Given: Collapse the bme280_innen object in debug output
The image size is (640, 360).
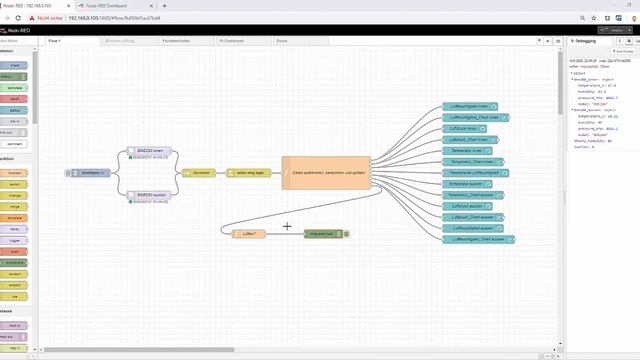Looking at the screenshot, I should pyautogui.click(x=572, y=79).
